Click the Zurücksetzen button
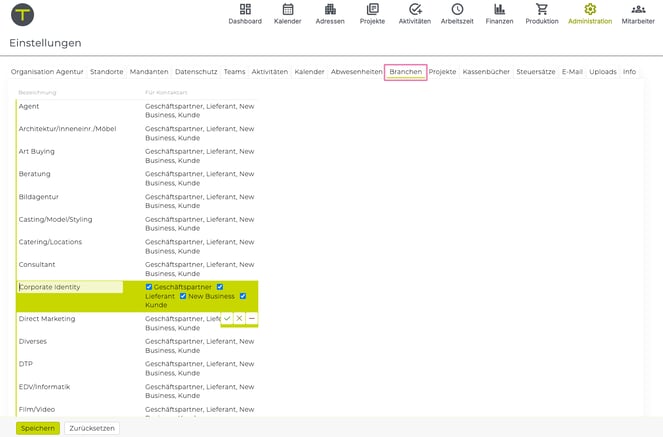Screen dimensions: 663x437 point(92,428)
